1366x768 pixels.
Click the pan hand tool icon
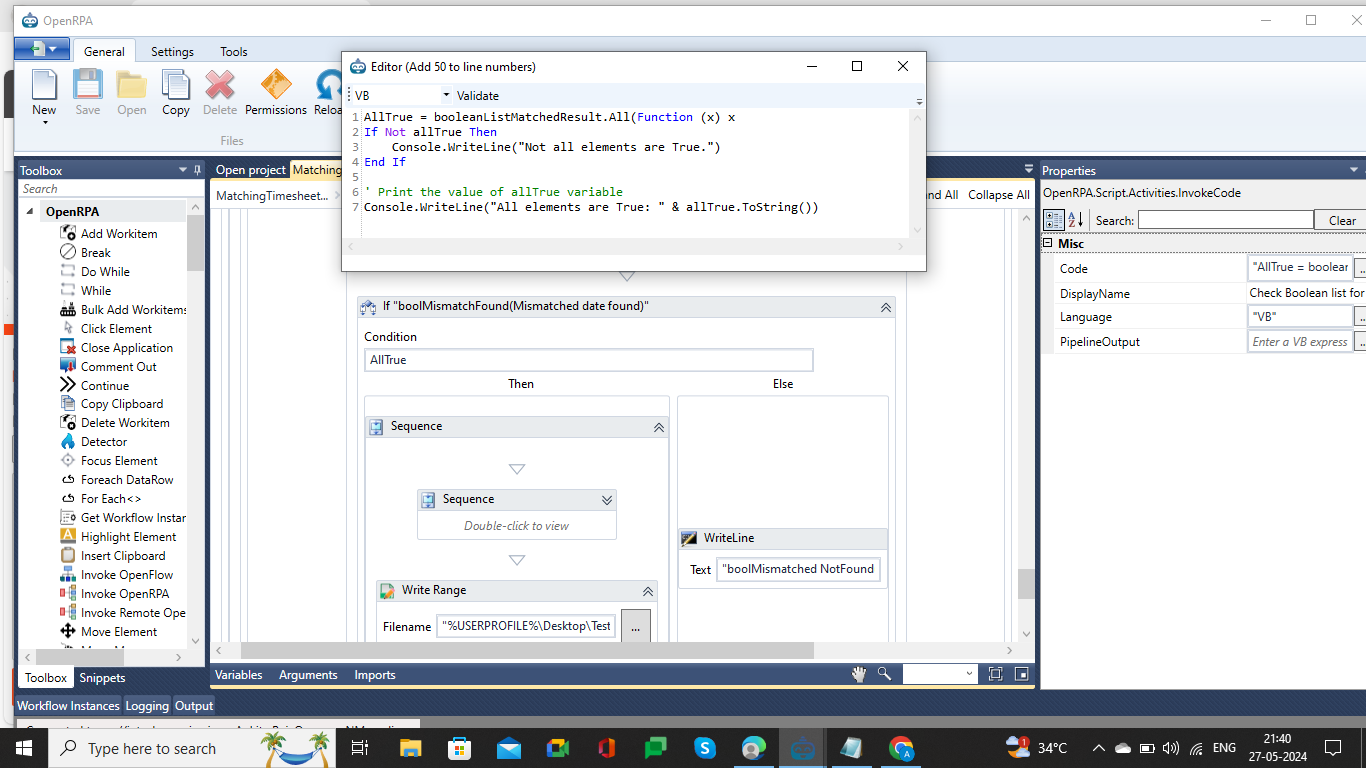coord(858,674)
